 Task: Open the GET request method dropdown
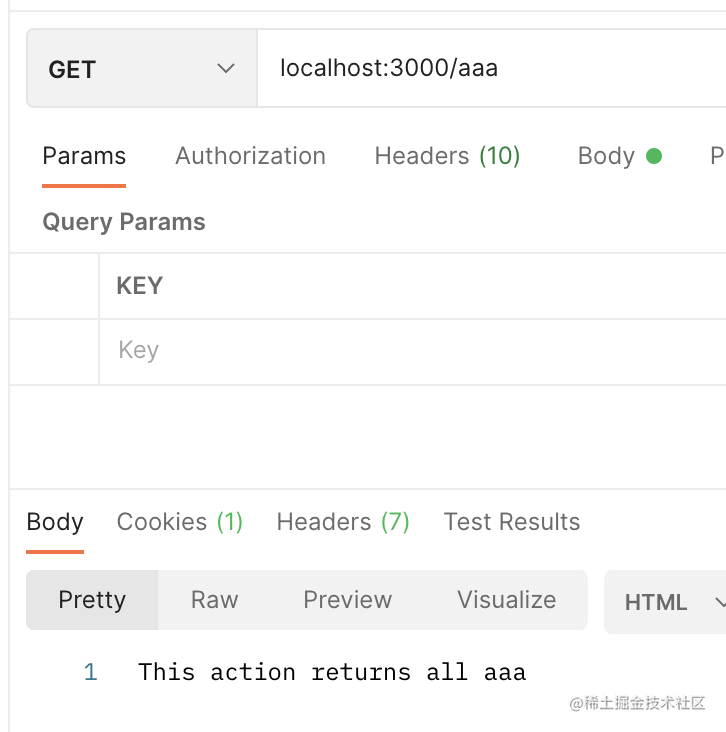141,69
